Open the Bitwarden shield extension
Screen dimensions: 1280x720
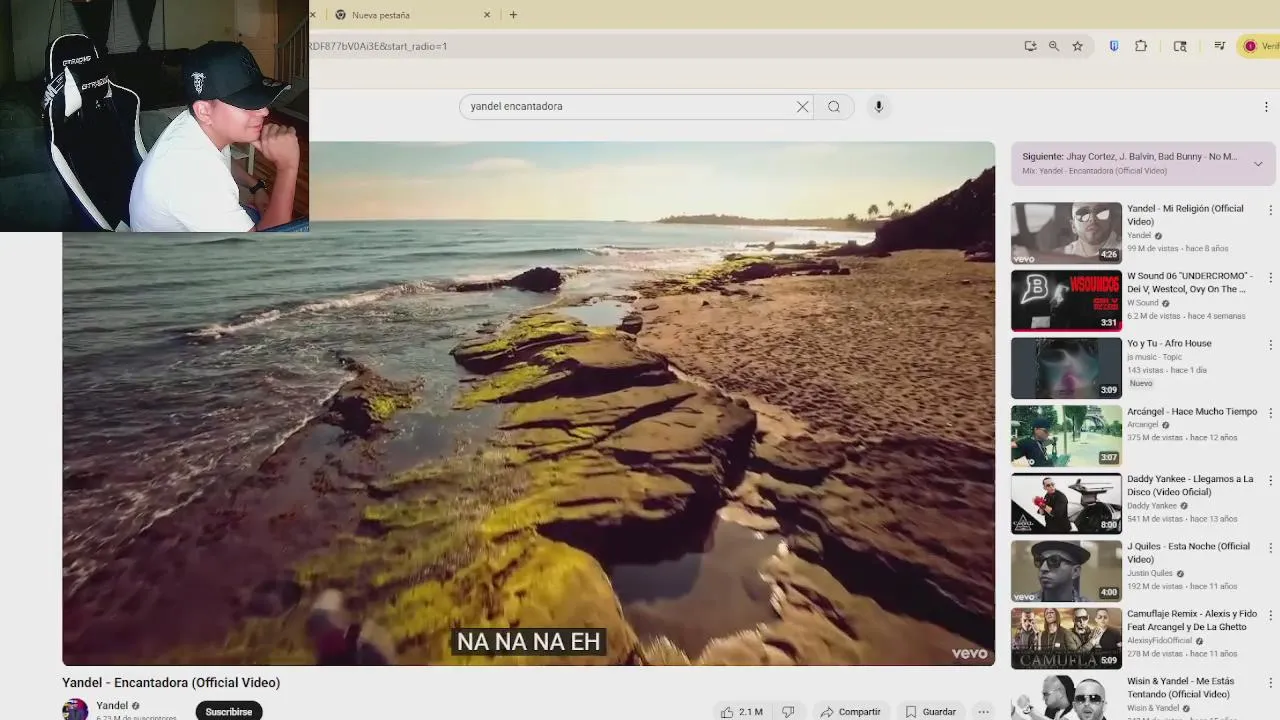pyautogui.click(x=1114, y=46)
